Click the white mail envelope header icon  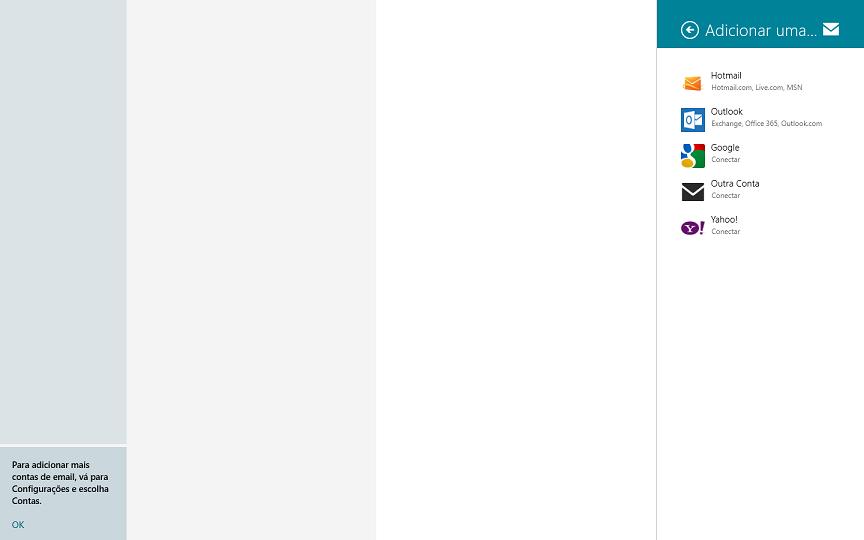click(x=831, y=29)
